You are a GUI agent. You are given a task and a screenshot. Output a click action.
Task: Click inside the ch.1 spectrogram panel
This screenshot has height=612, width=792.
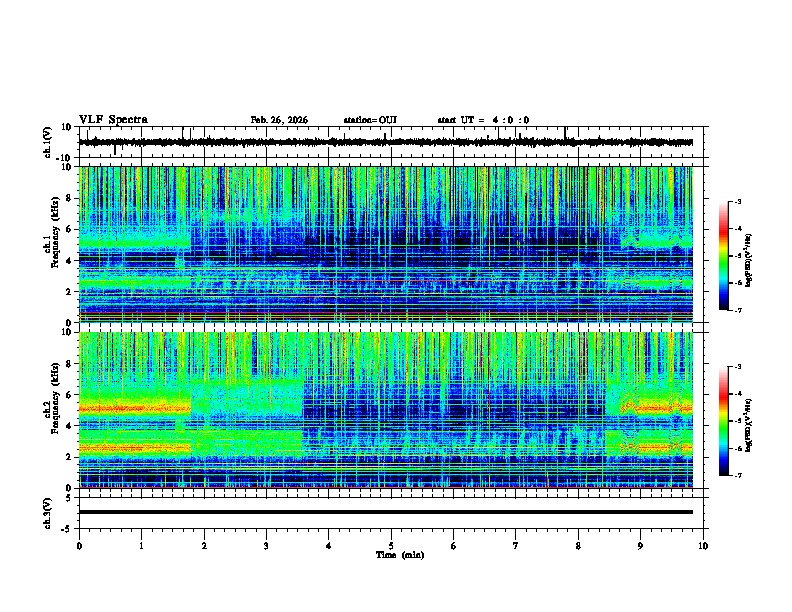point(386,244)
